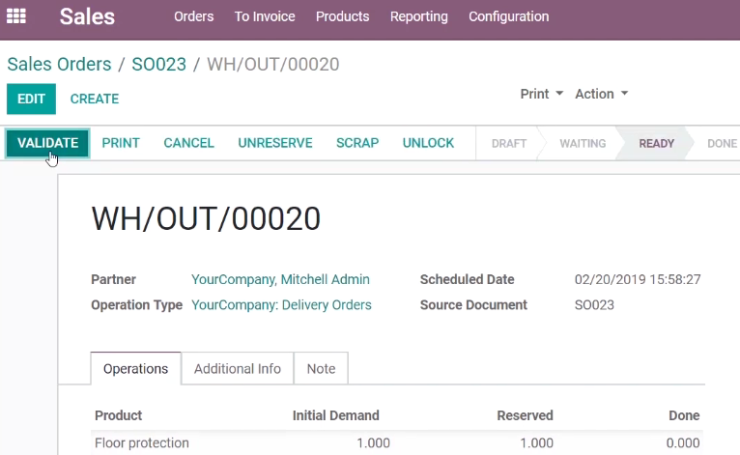Viewport: 740px width, 455px height.
Task: Click the CREATE button
Action: pyautogui.click(x=94, y=99)
